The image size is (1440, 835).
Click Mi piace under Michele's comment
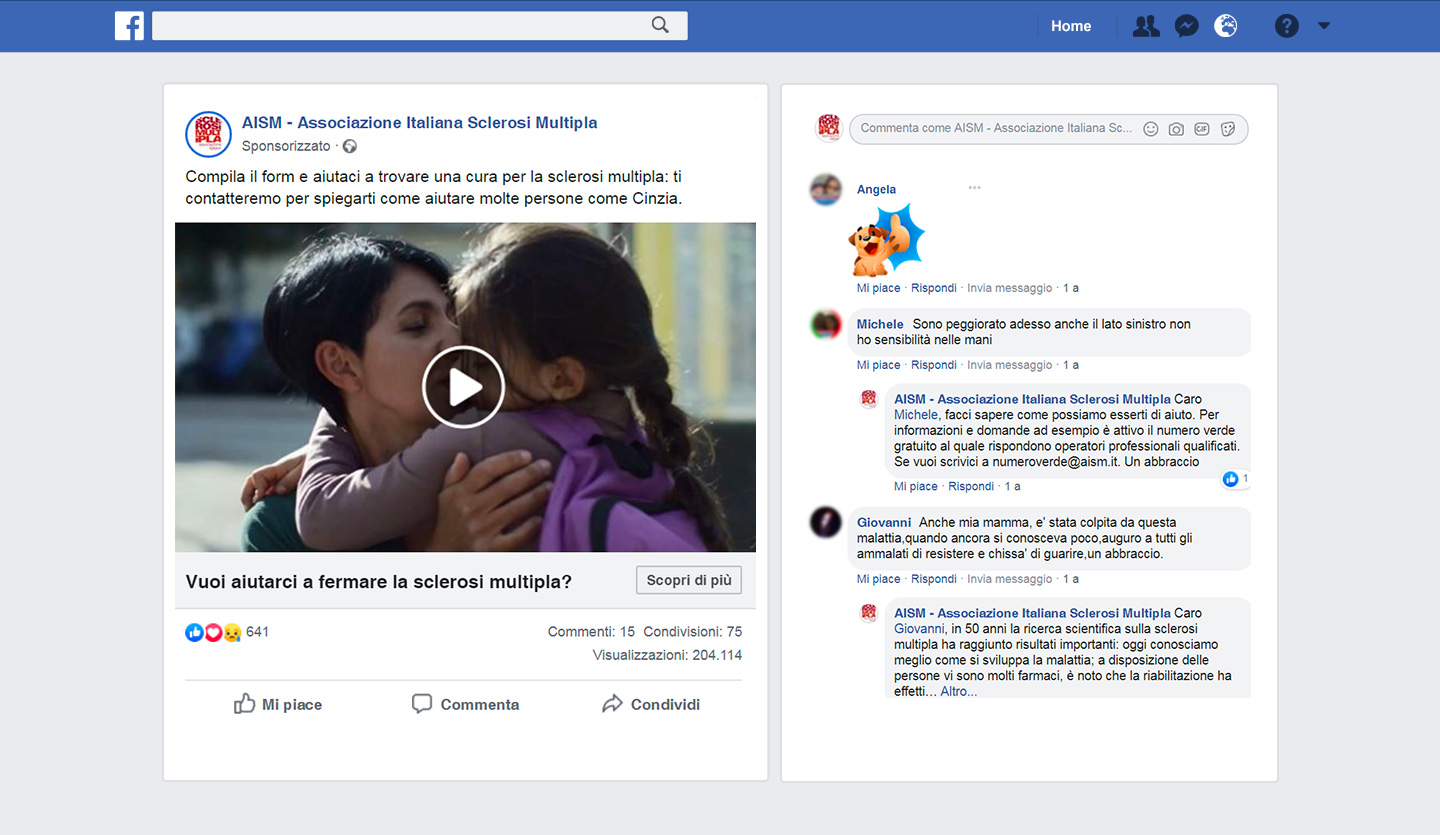click(878, 365)
